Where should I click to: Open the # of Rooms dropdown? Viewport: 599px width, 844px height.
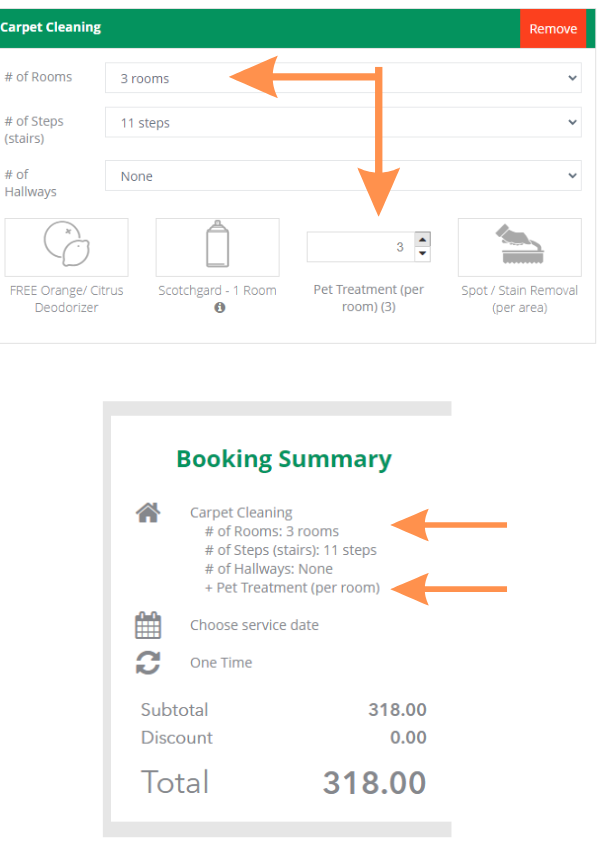point(343,78)
